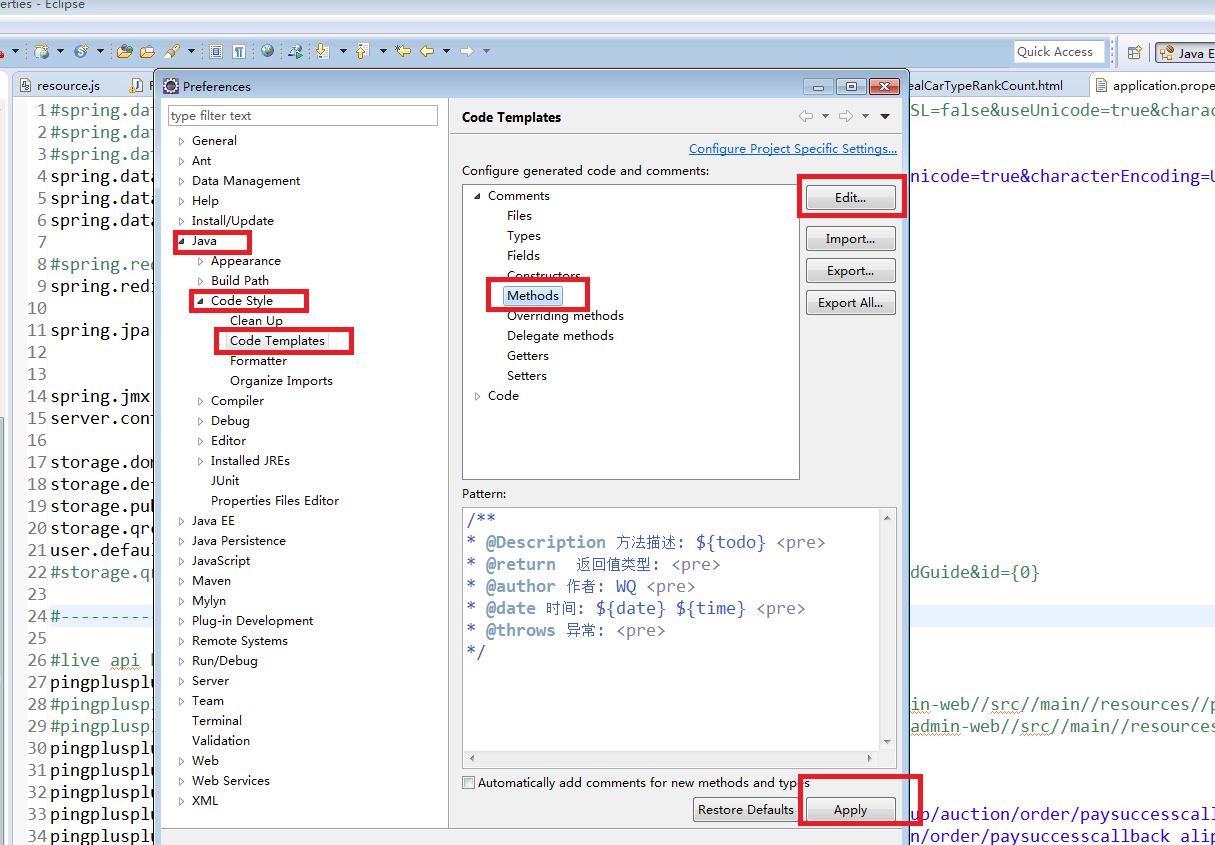Click the Show Whitespace Characters pilcrow icon
The height and width of the screenshot is (845, 1215).
click(x=239, y=51)
